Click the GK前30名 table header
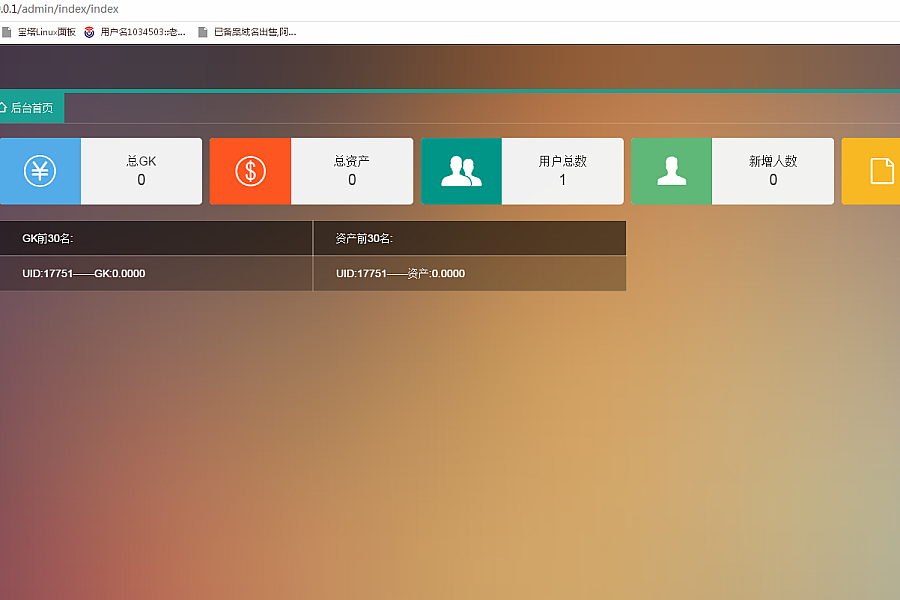The image size is (900, 600). click(48, 238)
